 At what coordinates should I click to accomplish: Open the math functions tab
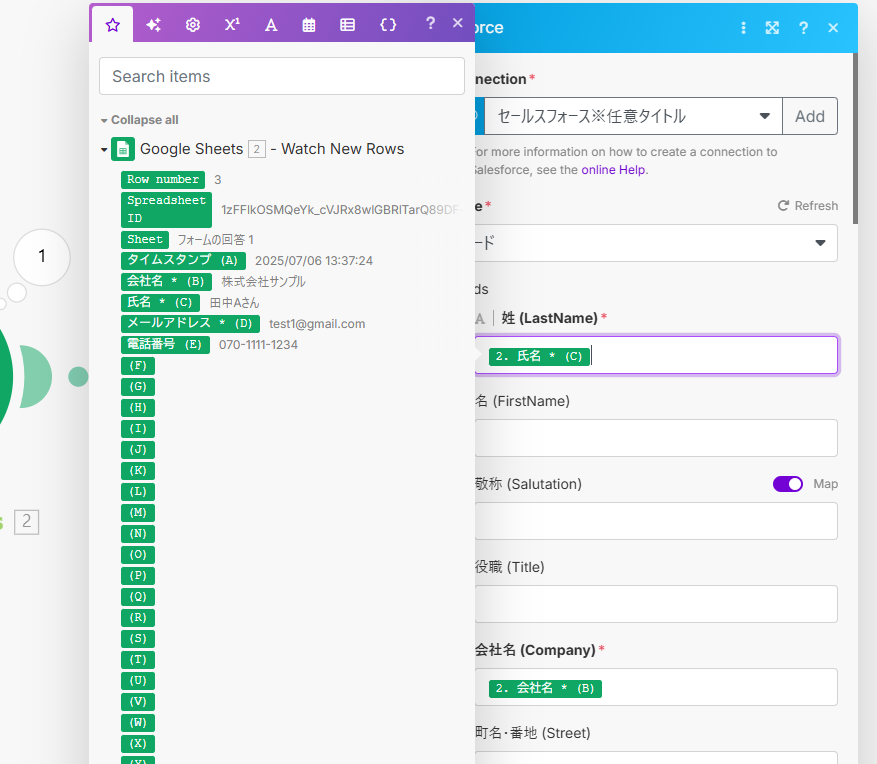232,25
